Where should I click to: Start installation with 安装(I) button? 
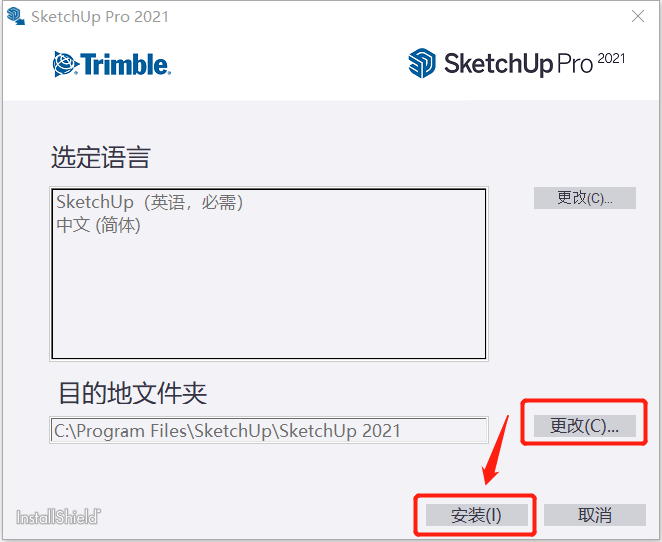[477, 515]
